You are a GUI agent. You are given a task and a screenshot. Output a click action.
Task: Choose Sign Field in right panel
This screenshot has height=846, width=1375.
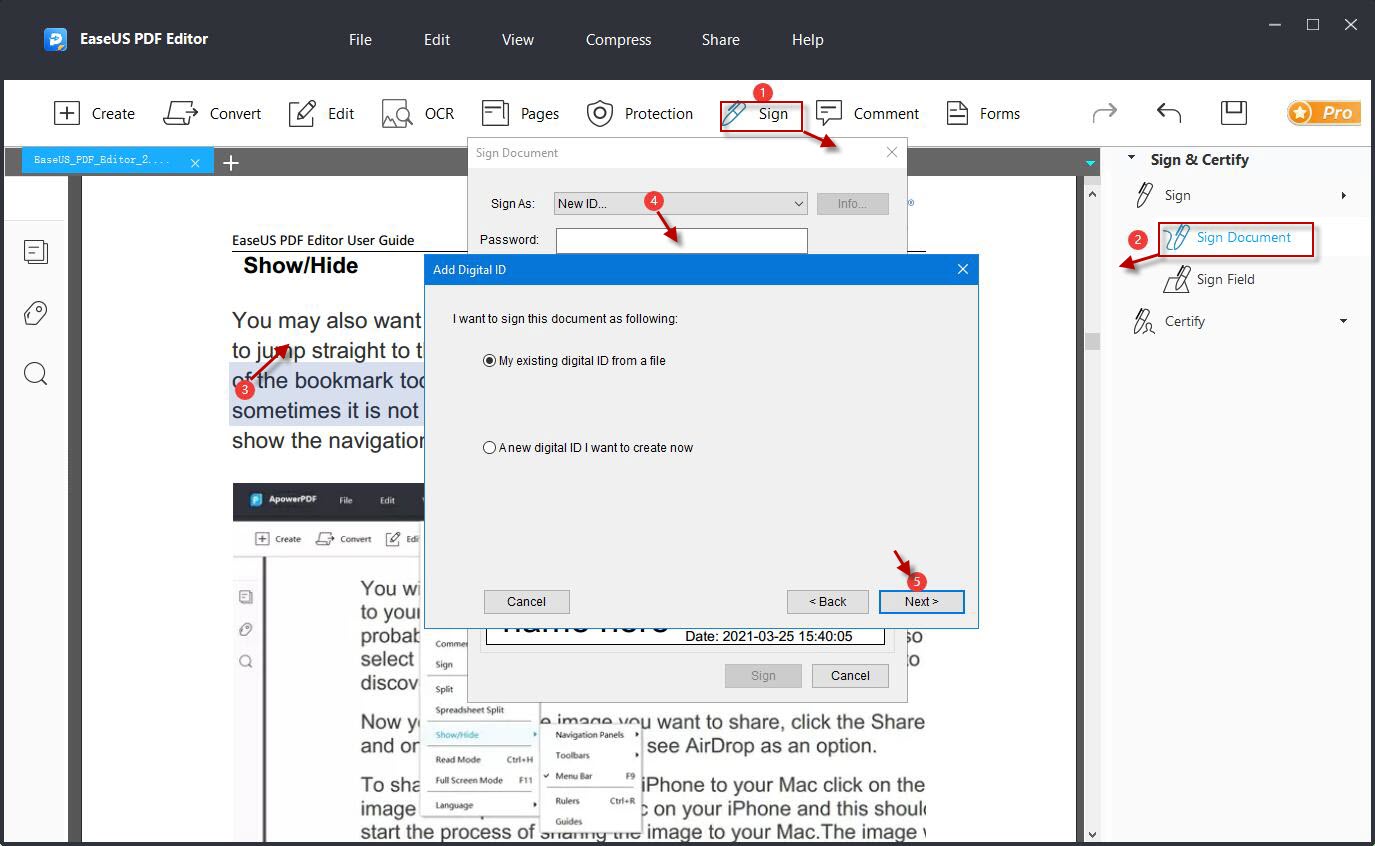1210,279
